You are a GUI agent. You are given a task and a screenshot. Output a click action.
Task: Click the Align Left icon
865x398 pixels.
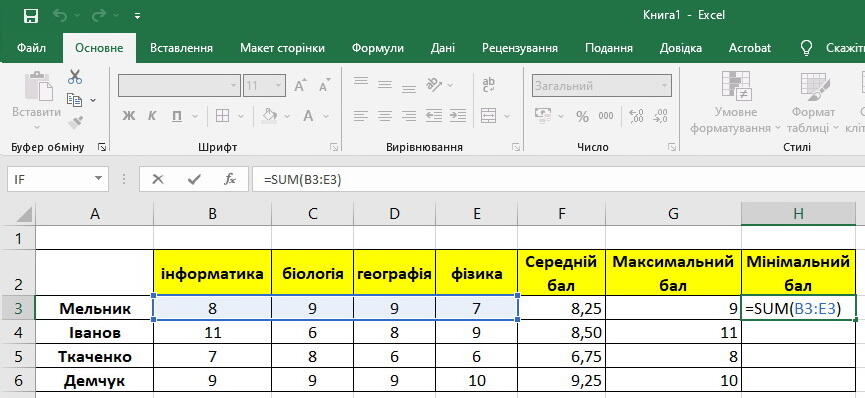(361, 116)
